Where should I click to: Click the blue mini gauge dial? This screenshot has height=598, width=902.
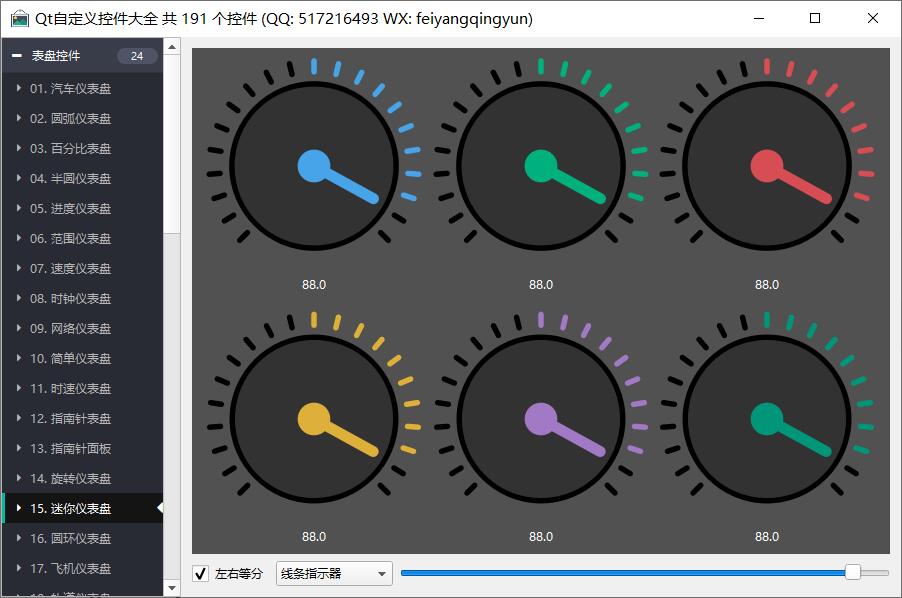[x=314, y=166]
